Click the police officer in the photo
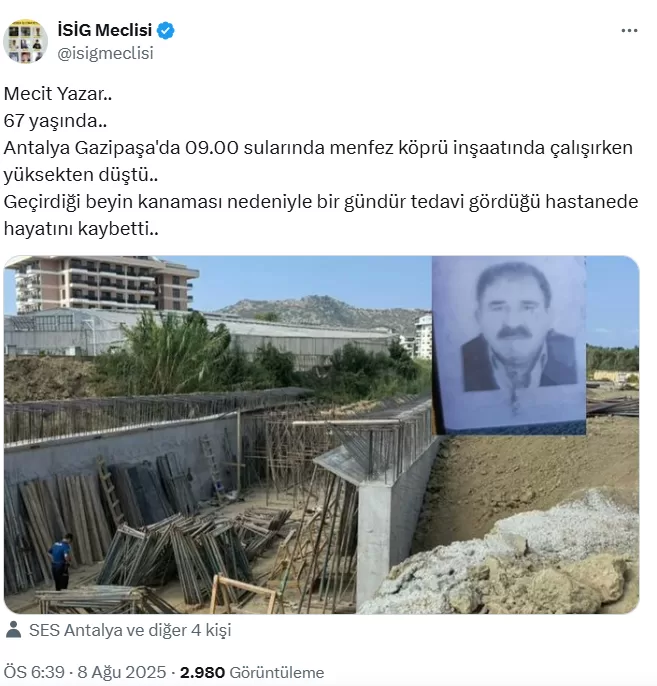657x686 pixels. pos(60,561)
